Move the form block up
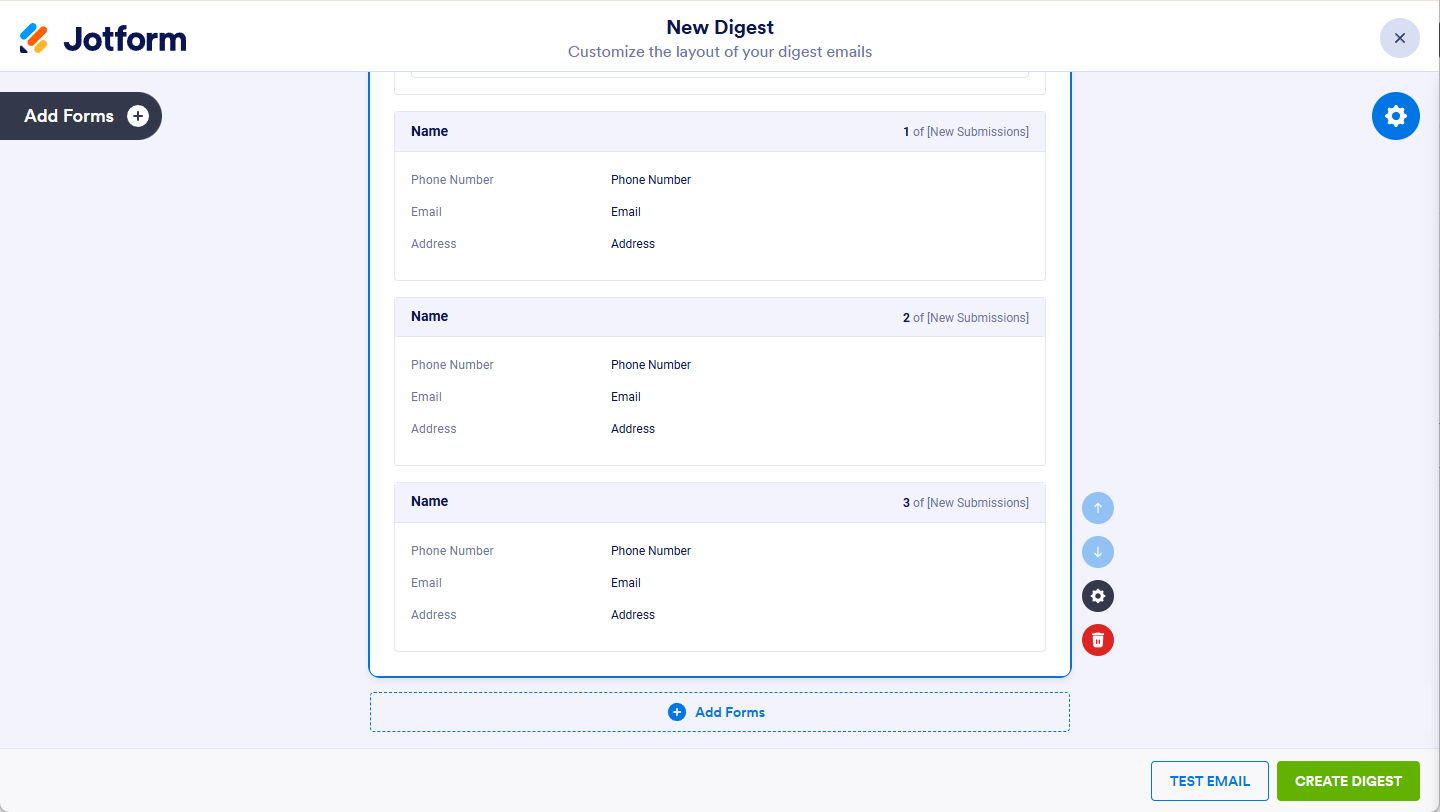Image resolution: width=1440 pixels, height=812 pixels. pos(1097,508)
